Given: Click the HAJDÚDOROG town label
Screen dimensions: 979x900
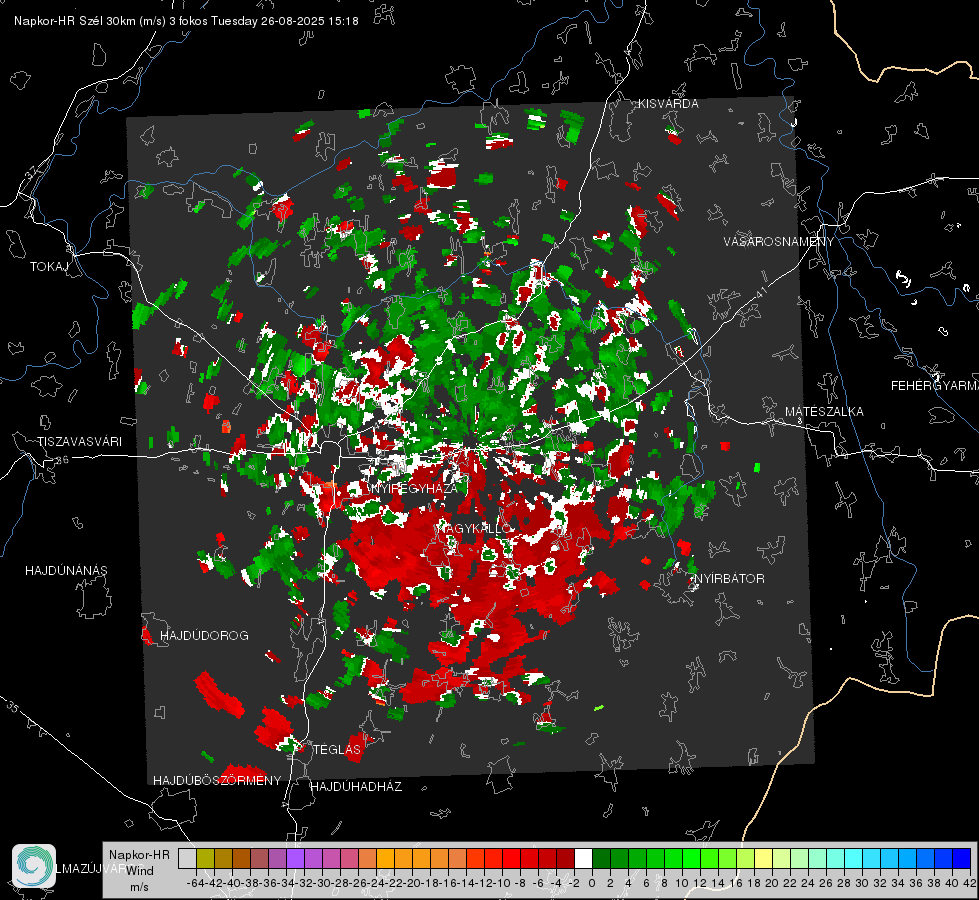Looking at the screenshot, I should pyautogui.click(x=204, y=636).
